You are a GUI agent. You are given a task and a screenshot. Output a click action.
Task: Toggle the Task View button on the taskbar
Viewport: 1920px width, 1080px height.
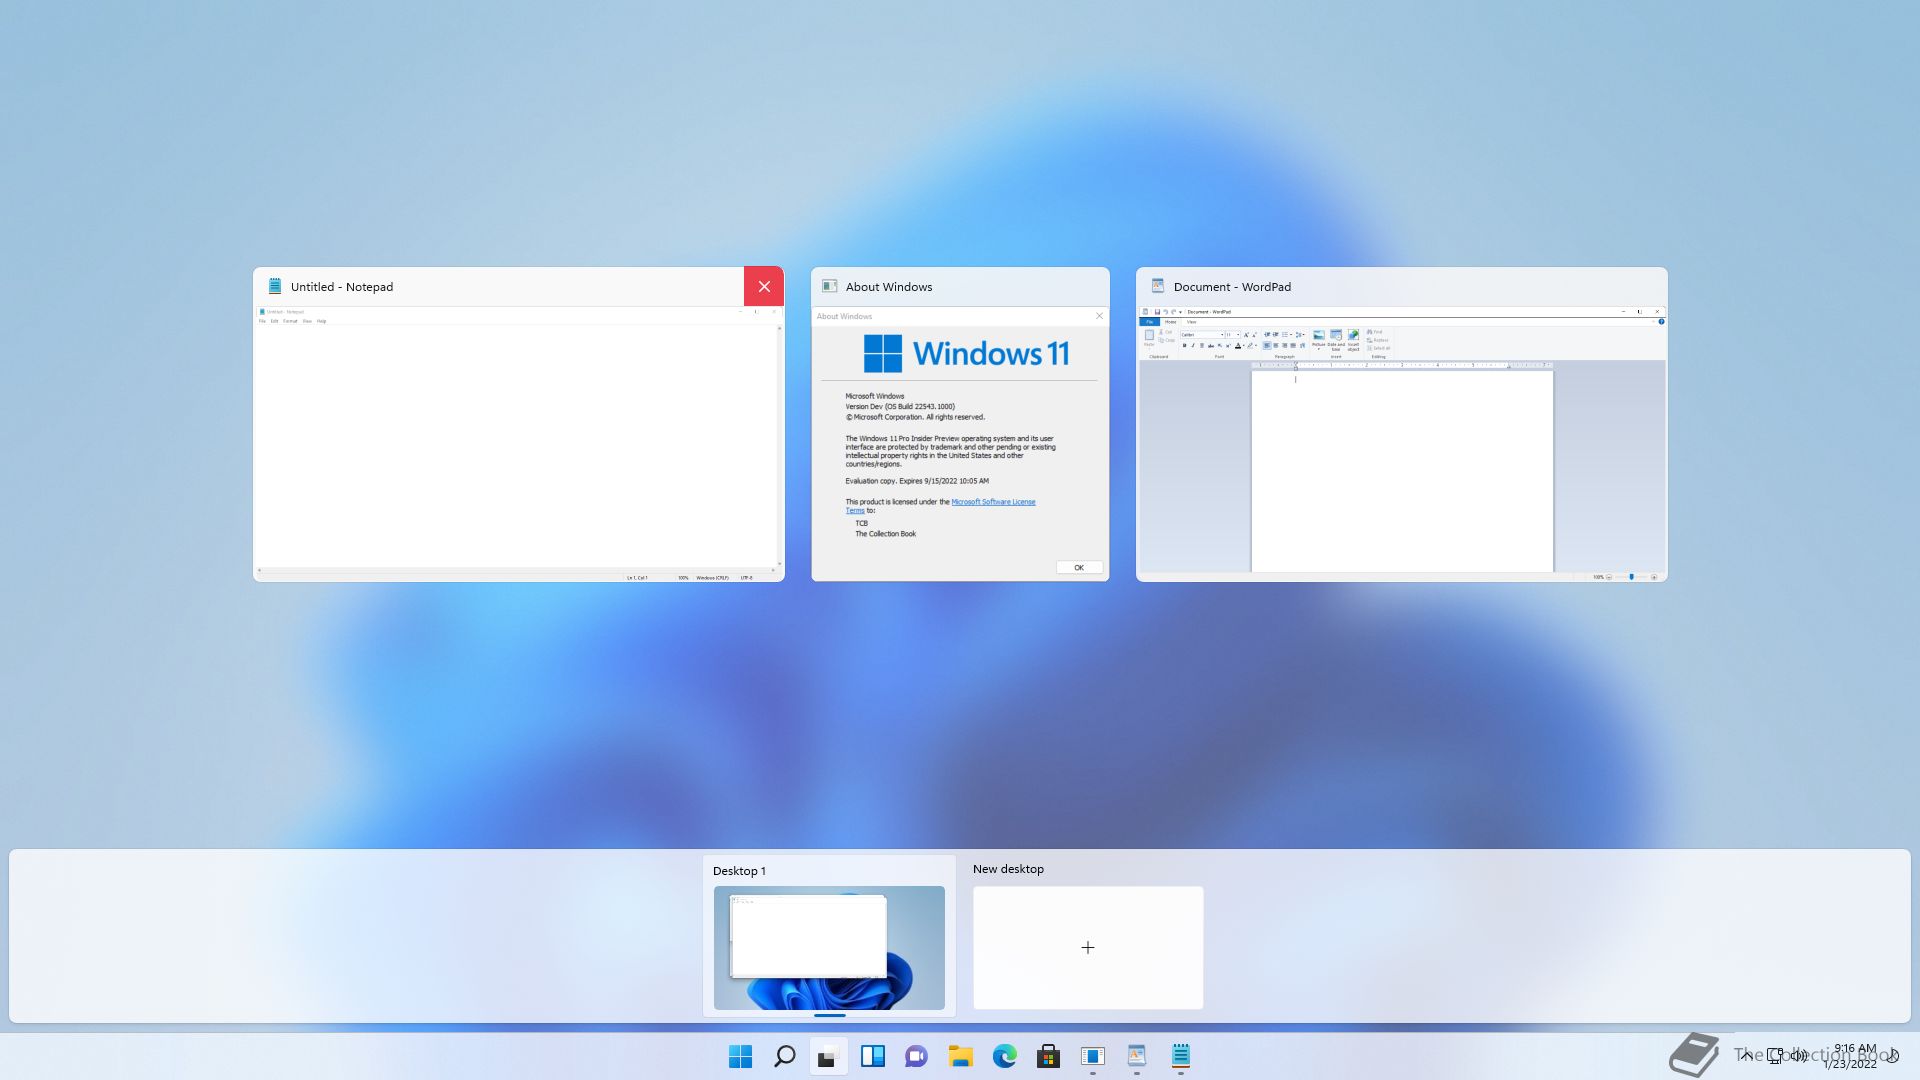pos(828,1056)
